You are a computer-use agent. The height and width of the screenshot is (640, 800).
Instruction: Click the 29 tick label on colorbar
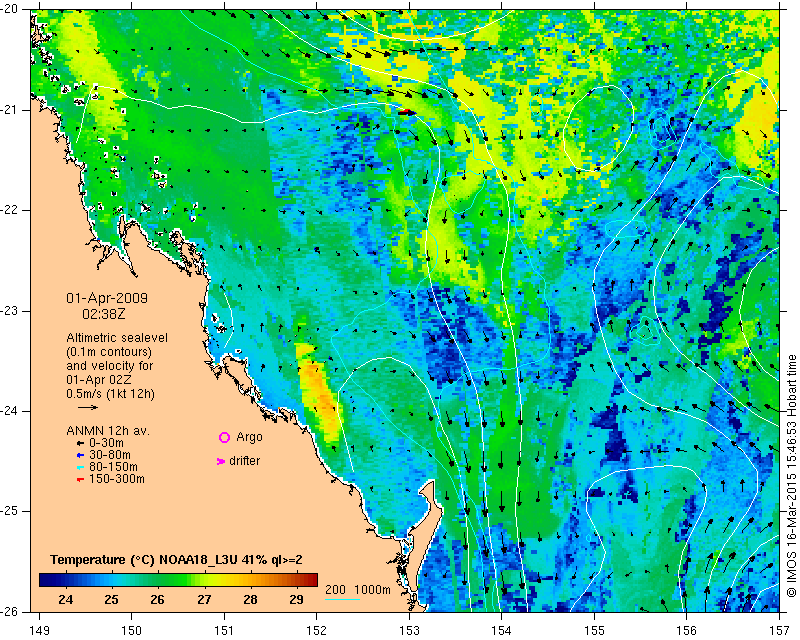pos(296,600)
